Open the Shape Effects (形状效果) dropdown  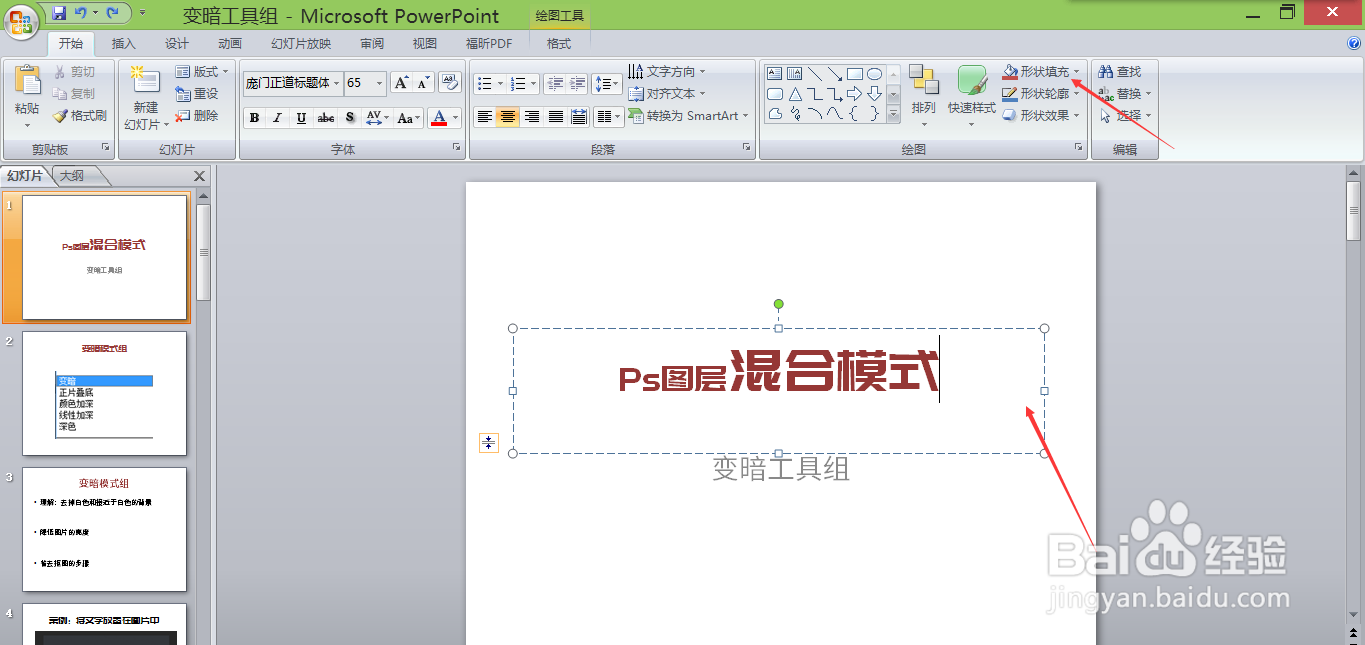1042,115
